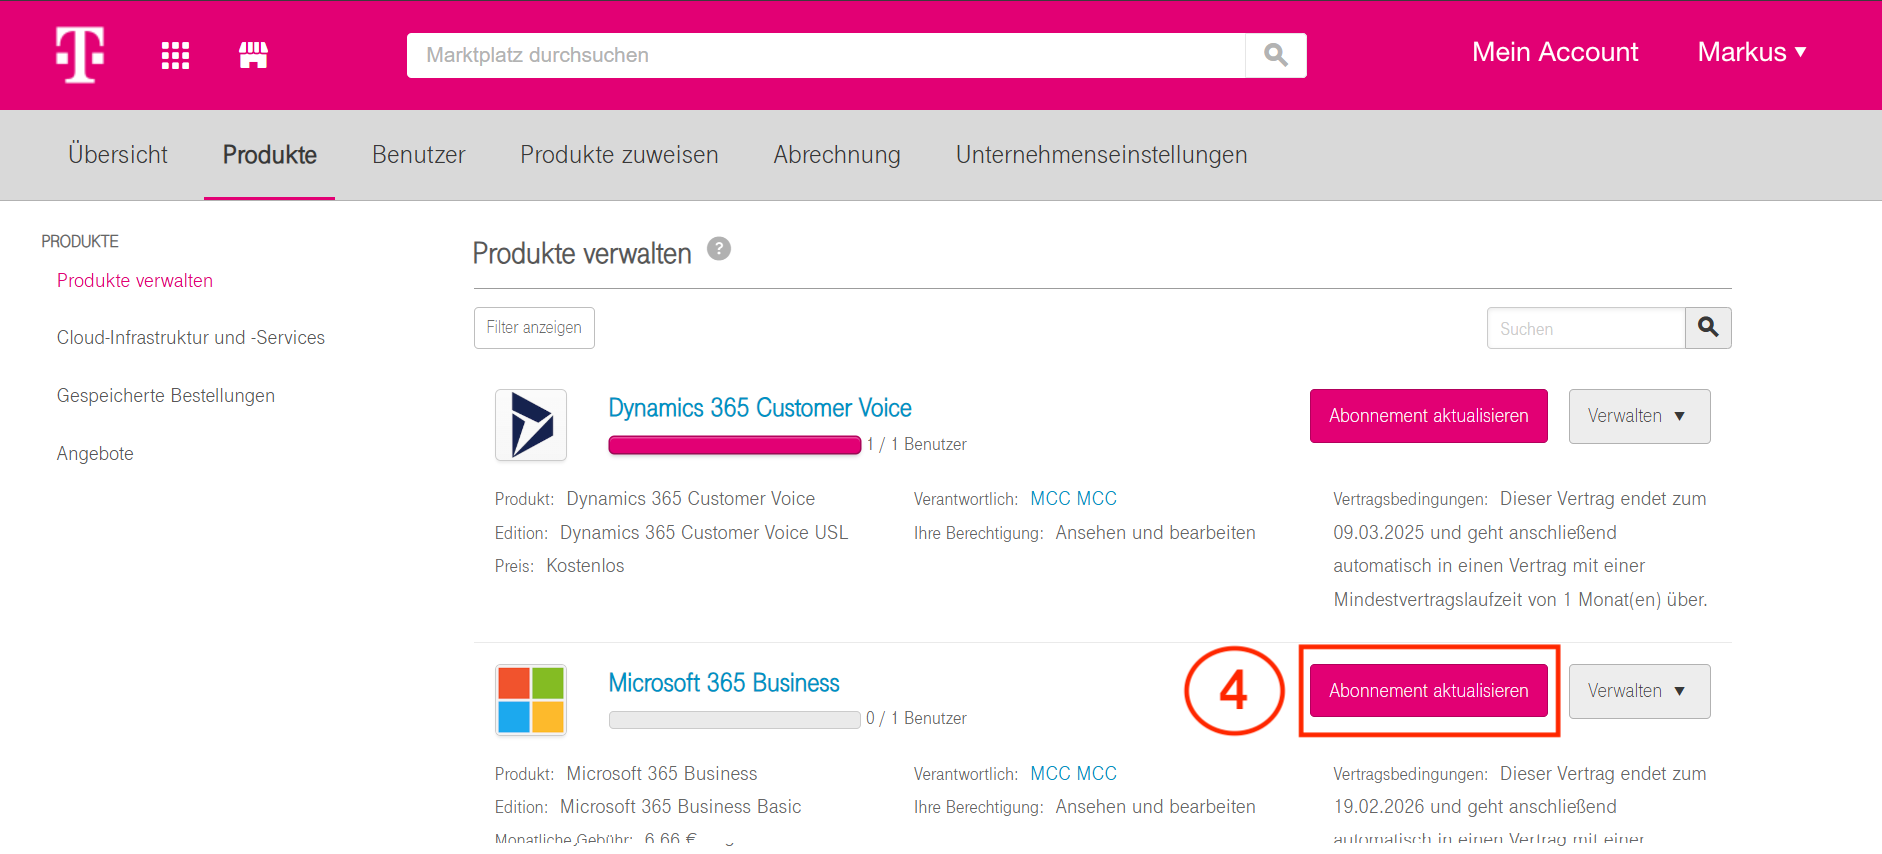The width and height of the screenshot is (1882, 854).
Task: Switch to the Benutzer tab
Action: 418,155
